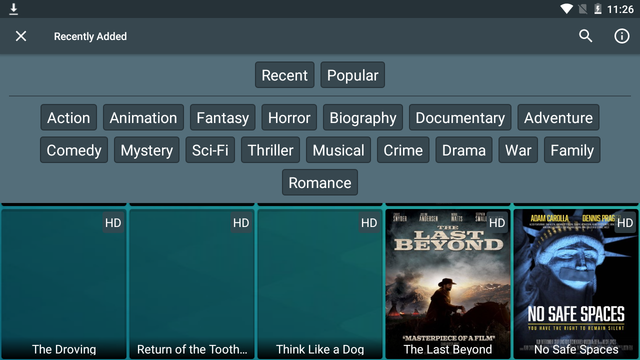The width and height of the screenshot is (640, 360).
Task: Select the Sci-Fi genre button
Action: click(210, 150)
